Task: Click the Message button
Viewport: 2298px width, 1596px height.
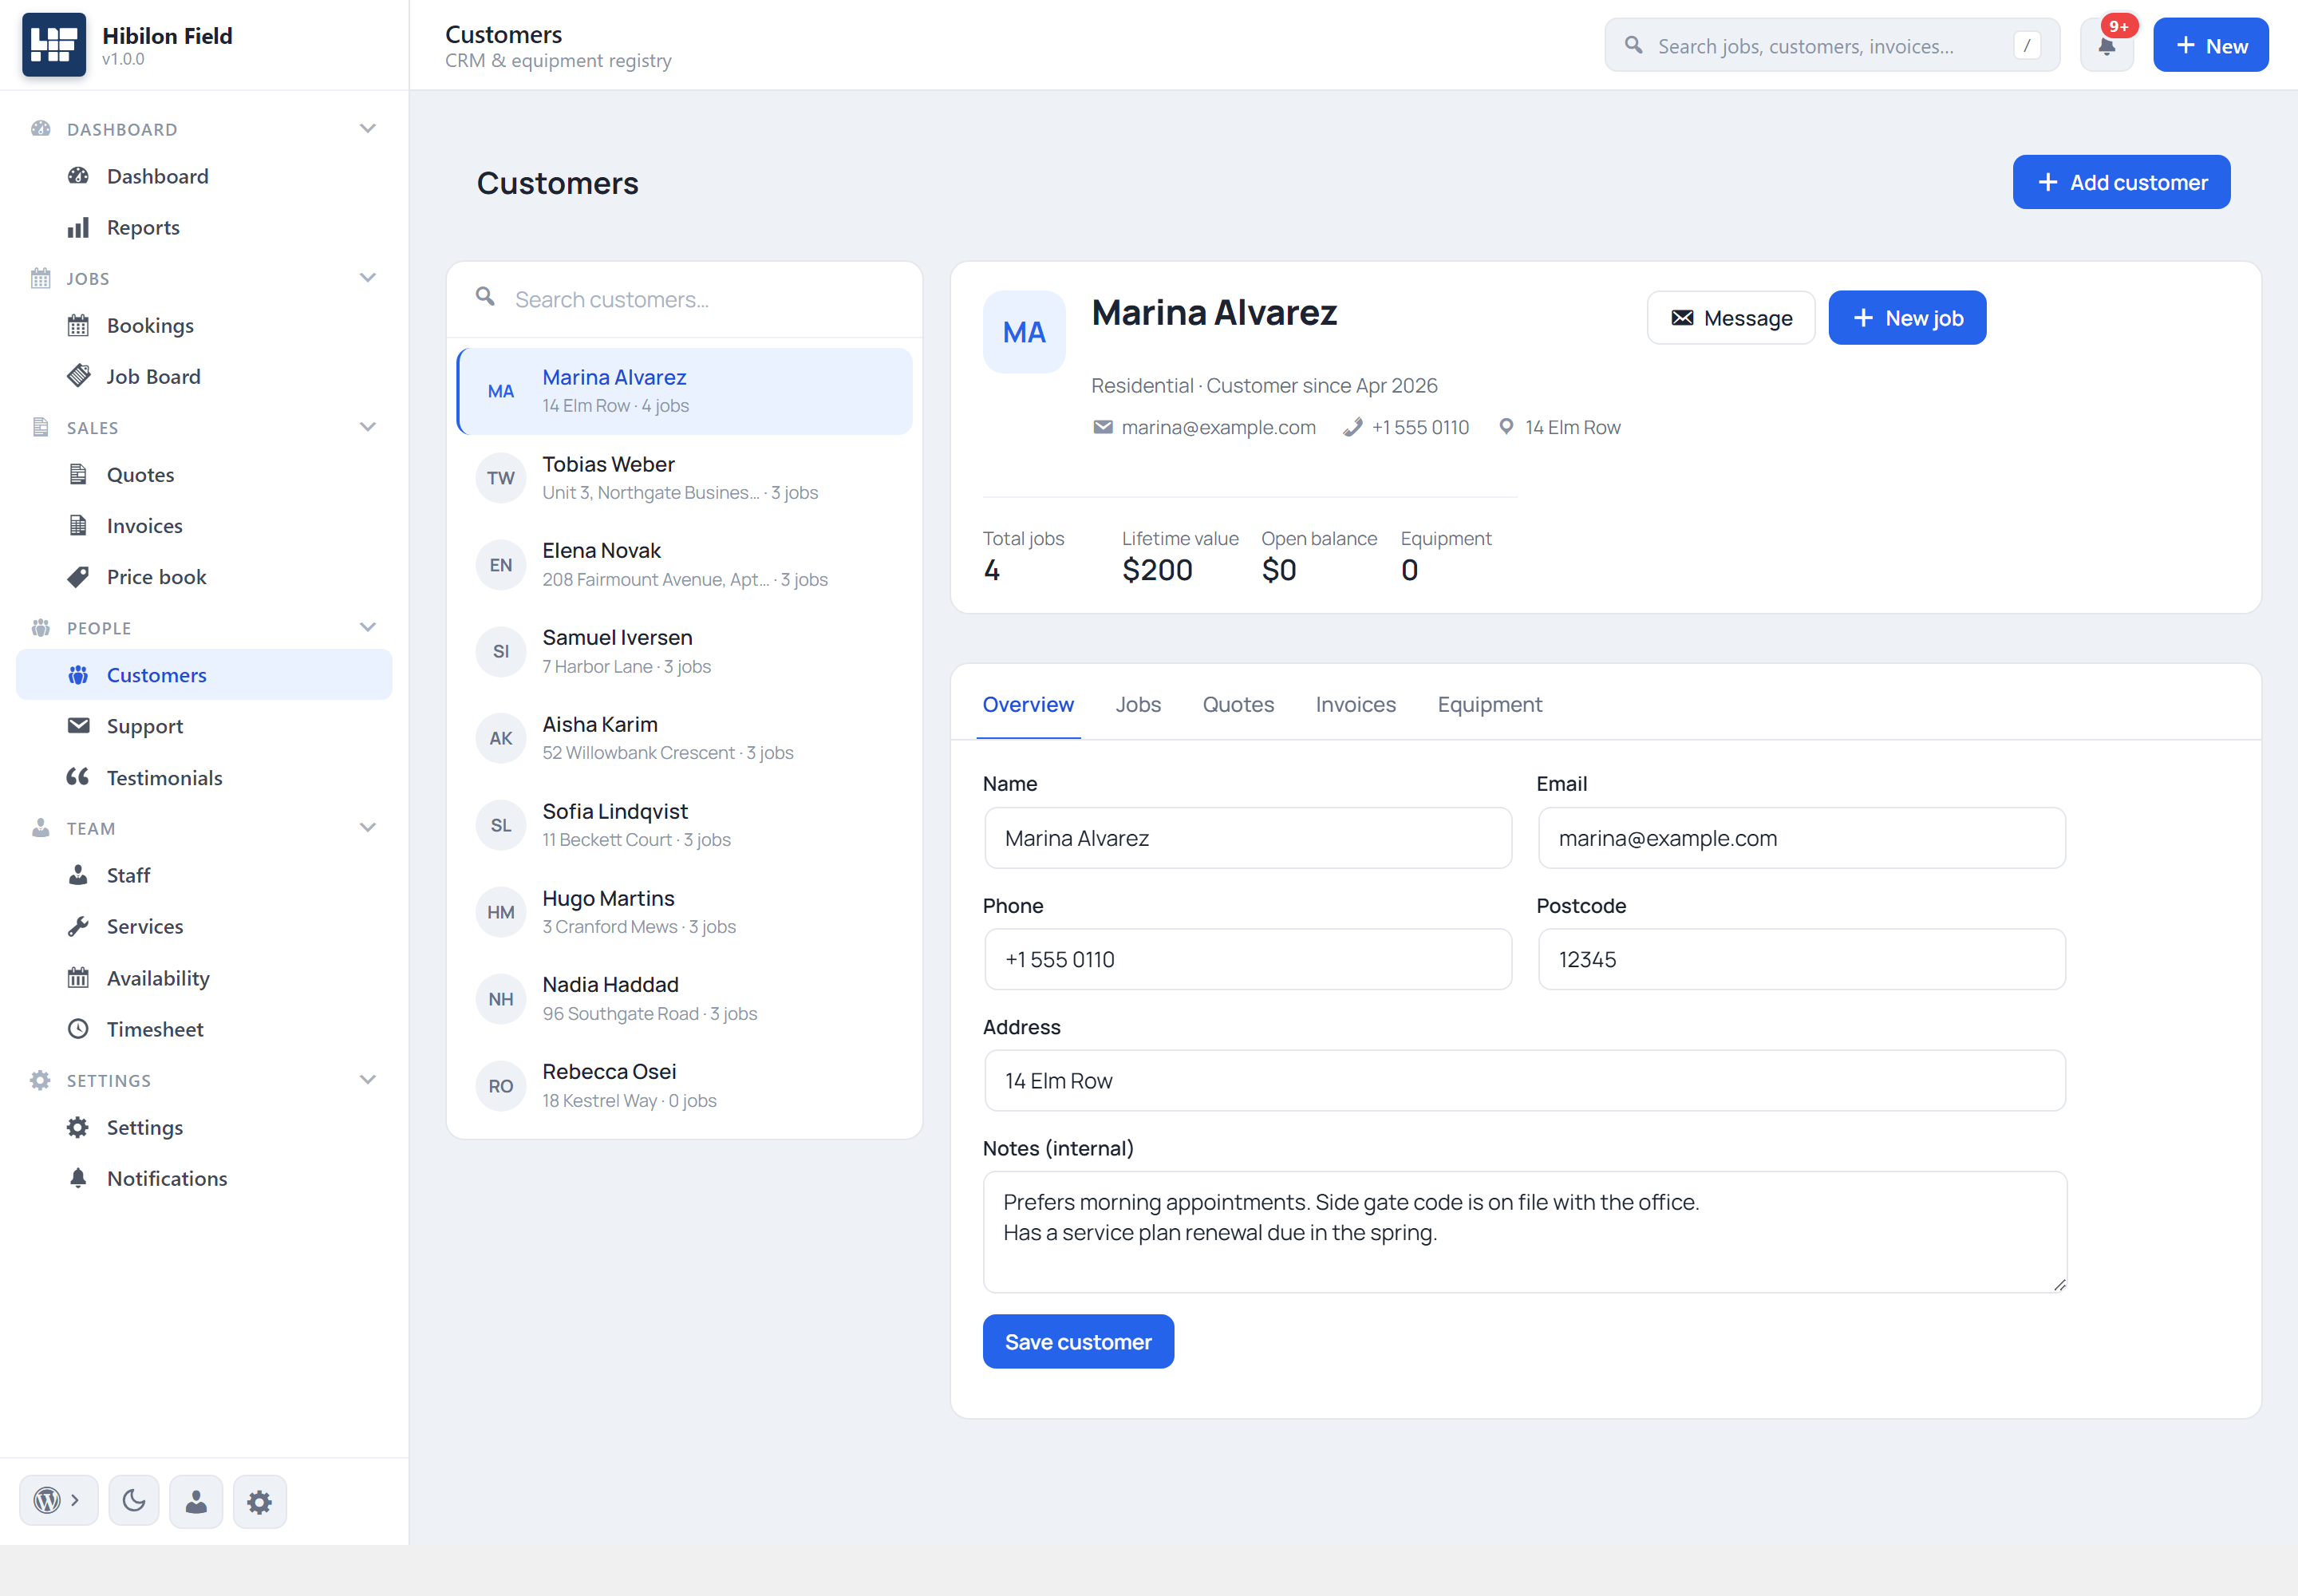Action: (1731, 318)
